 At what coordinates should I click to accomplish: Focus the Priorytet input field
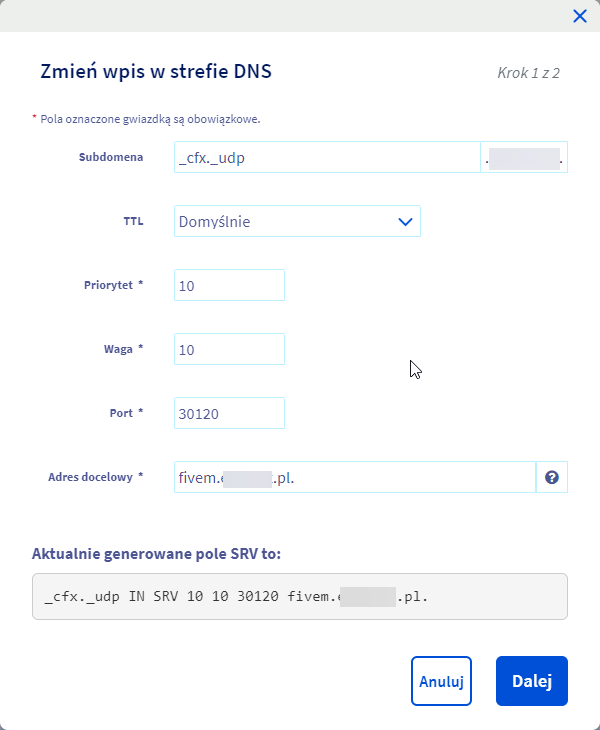pos(229,286)
